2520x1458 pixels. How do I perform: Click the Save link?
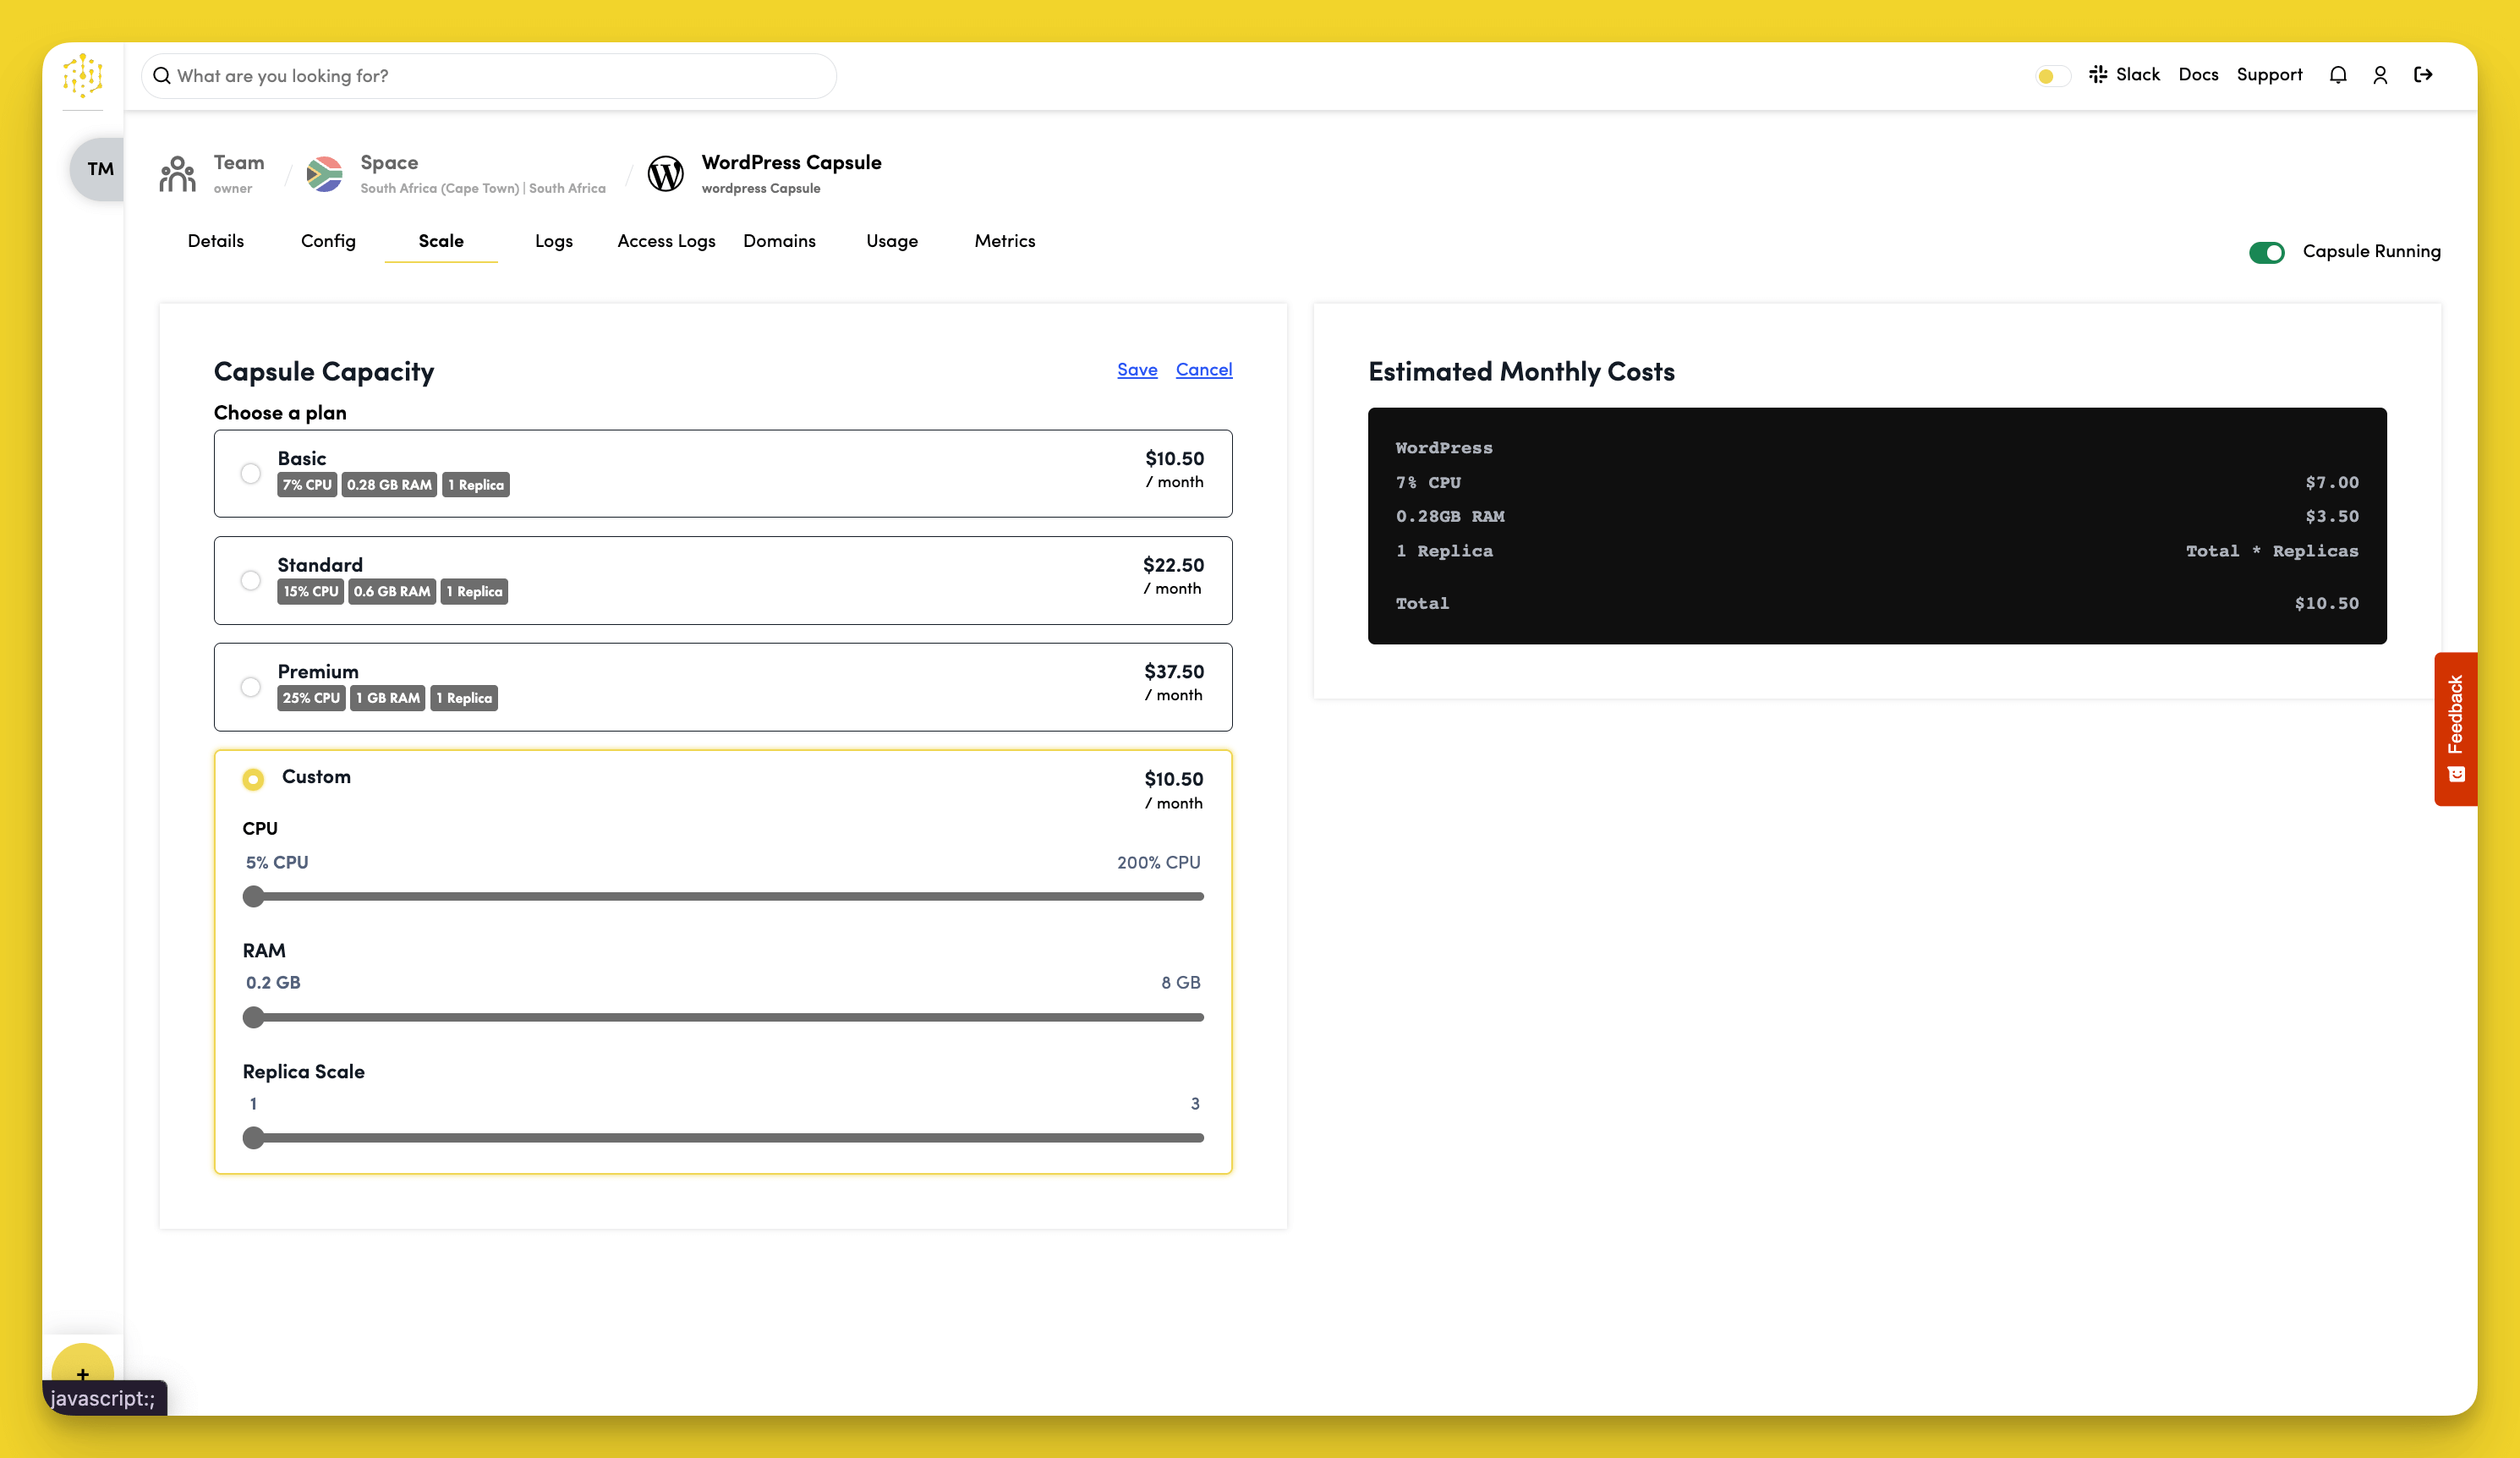click(x=1137, y=370)
